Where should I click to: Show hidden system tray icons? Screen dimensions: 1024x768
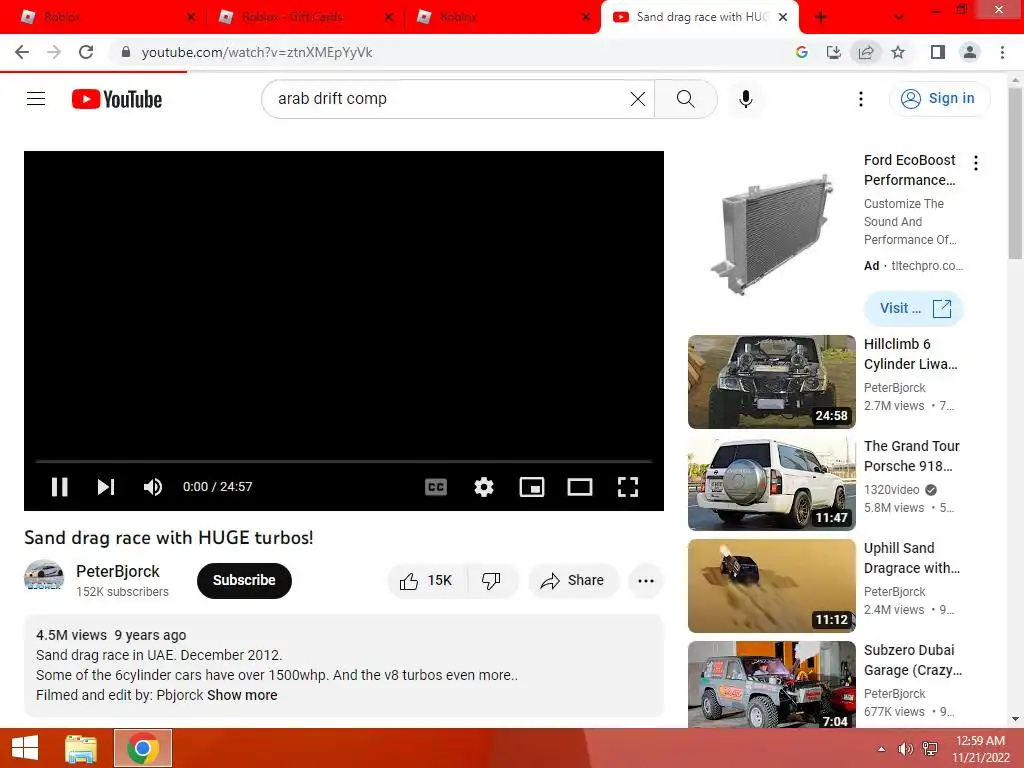coord(882,749)
